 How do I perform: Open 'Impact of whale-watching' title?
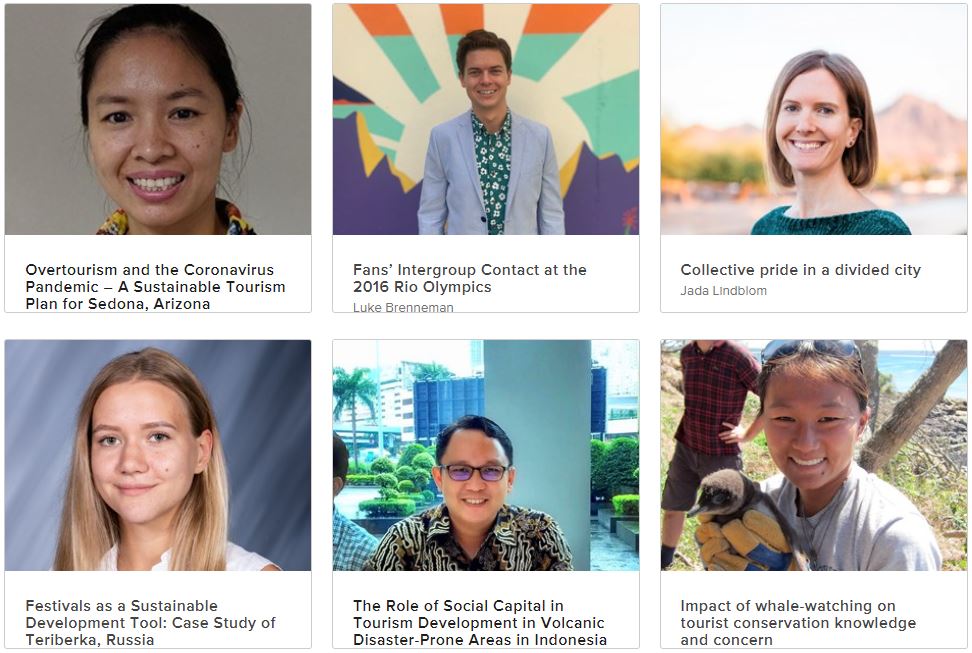798,623
